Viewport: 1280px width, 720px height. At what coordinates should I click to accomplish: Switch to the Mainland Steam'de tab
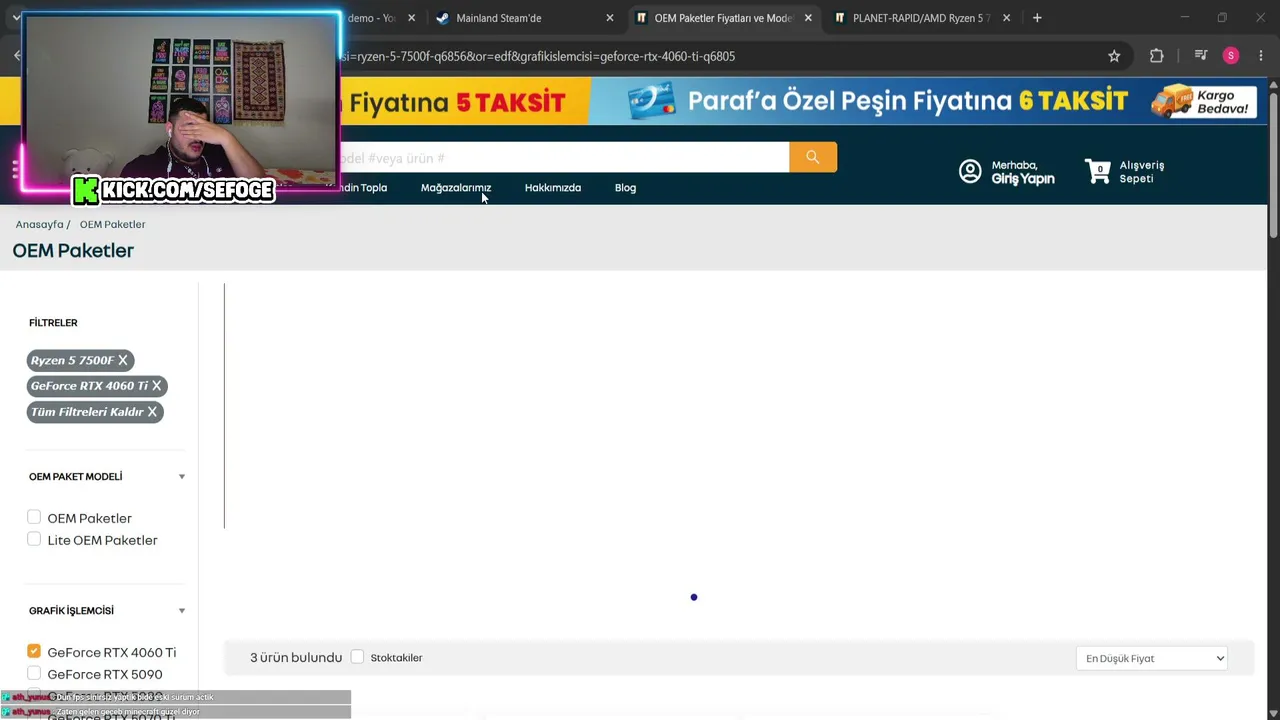pyautogui.click(x=524, y=18)
